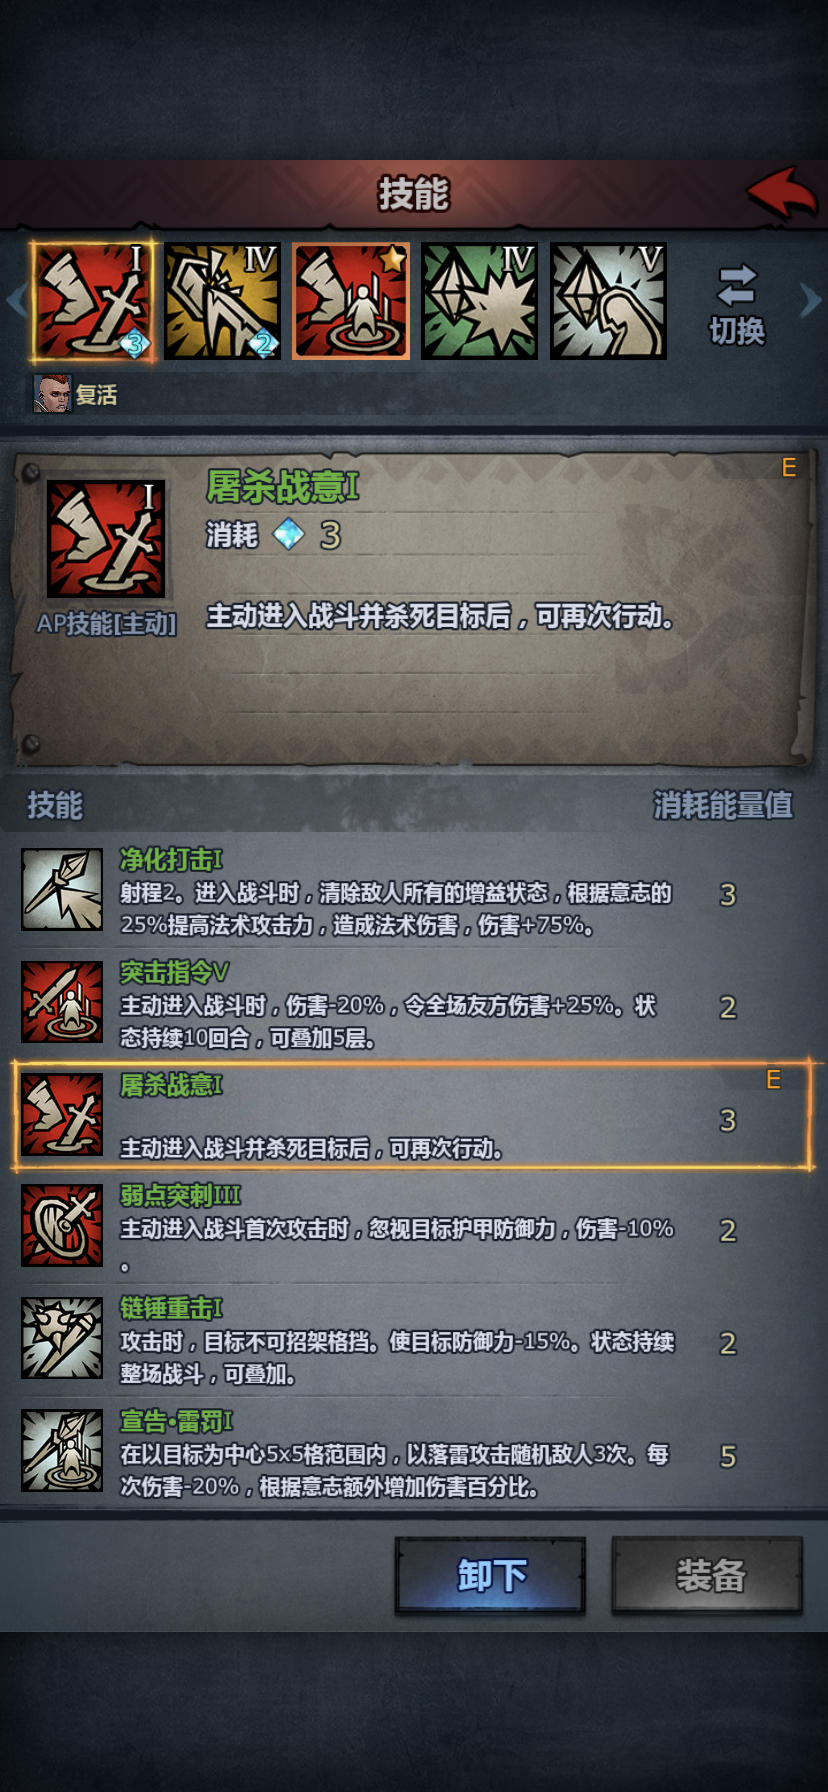Select the starred red skill slot

[x=351, y=301]
